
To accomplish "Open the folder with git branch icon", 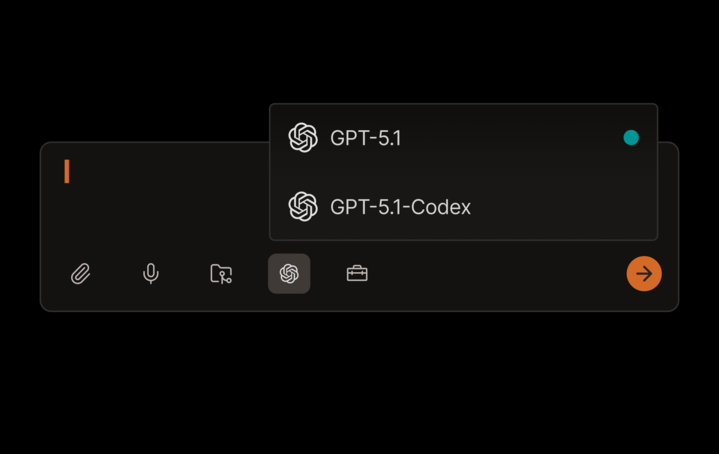I will coord(221,274).
